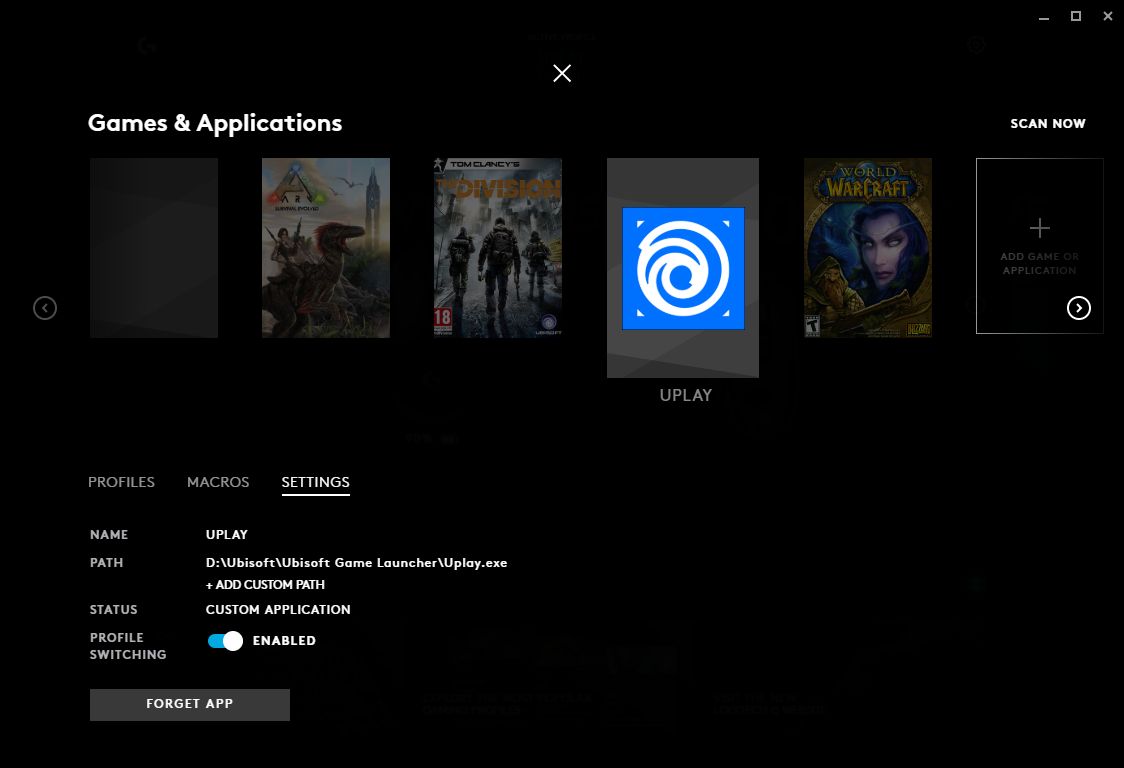The height and width of the screenshot is (768, 1124).
Task: Click Scan Now
Action: point(1048,123)
